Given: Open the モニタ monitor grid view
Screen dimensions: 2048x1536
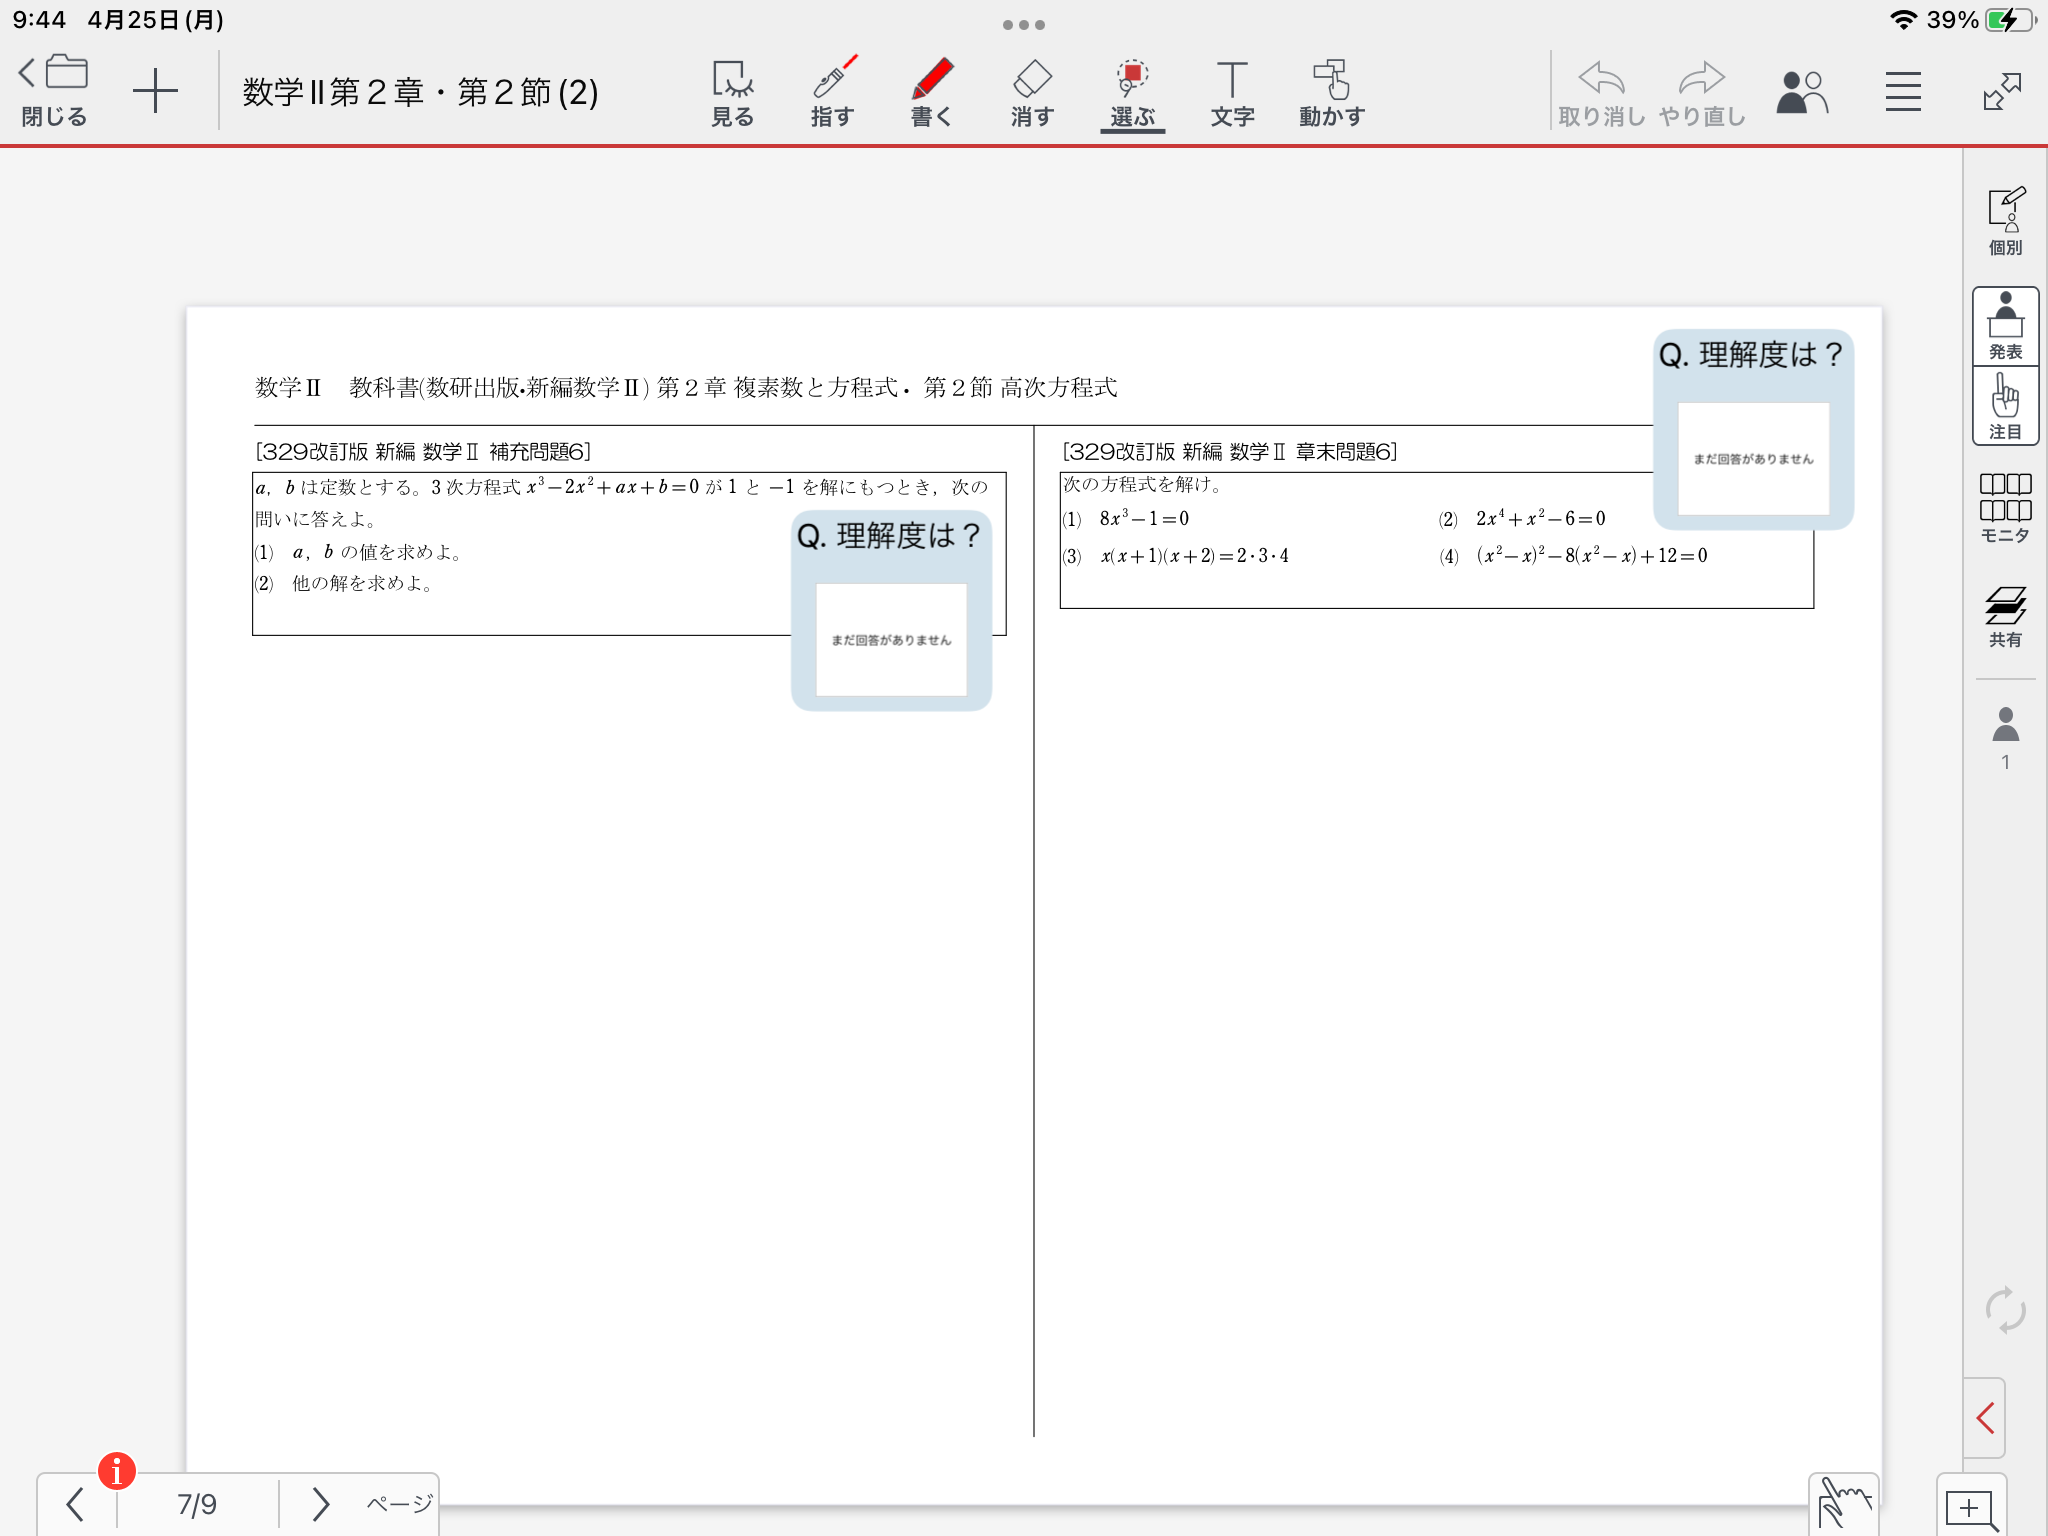Looking at the screenshot, I should tap(2005, 508).
